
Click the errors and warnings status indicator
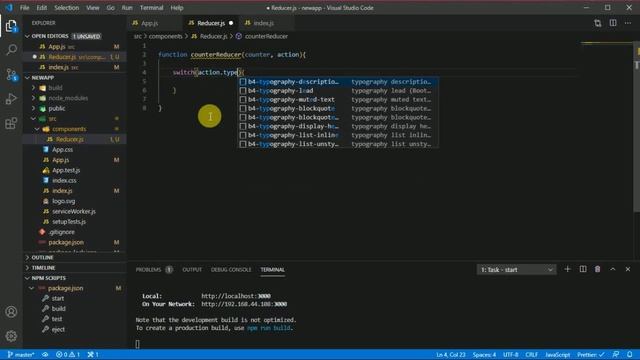(68, 355)
